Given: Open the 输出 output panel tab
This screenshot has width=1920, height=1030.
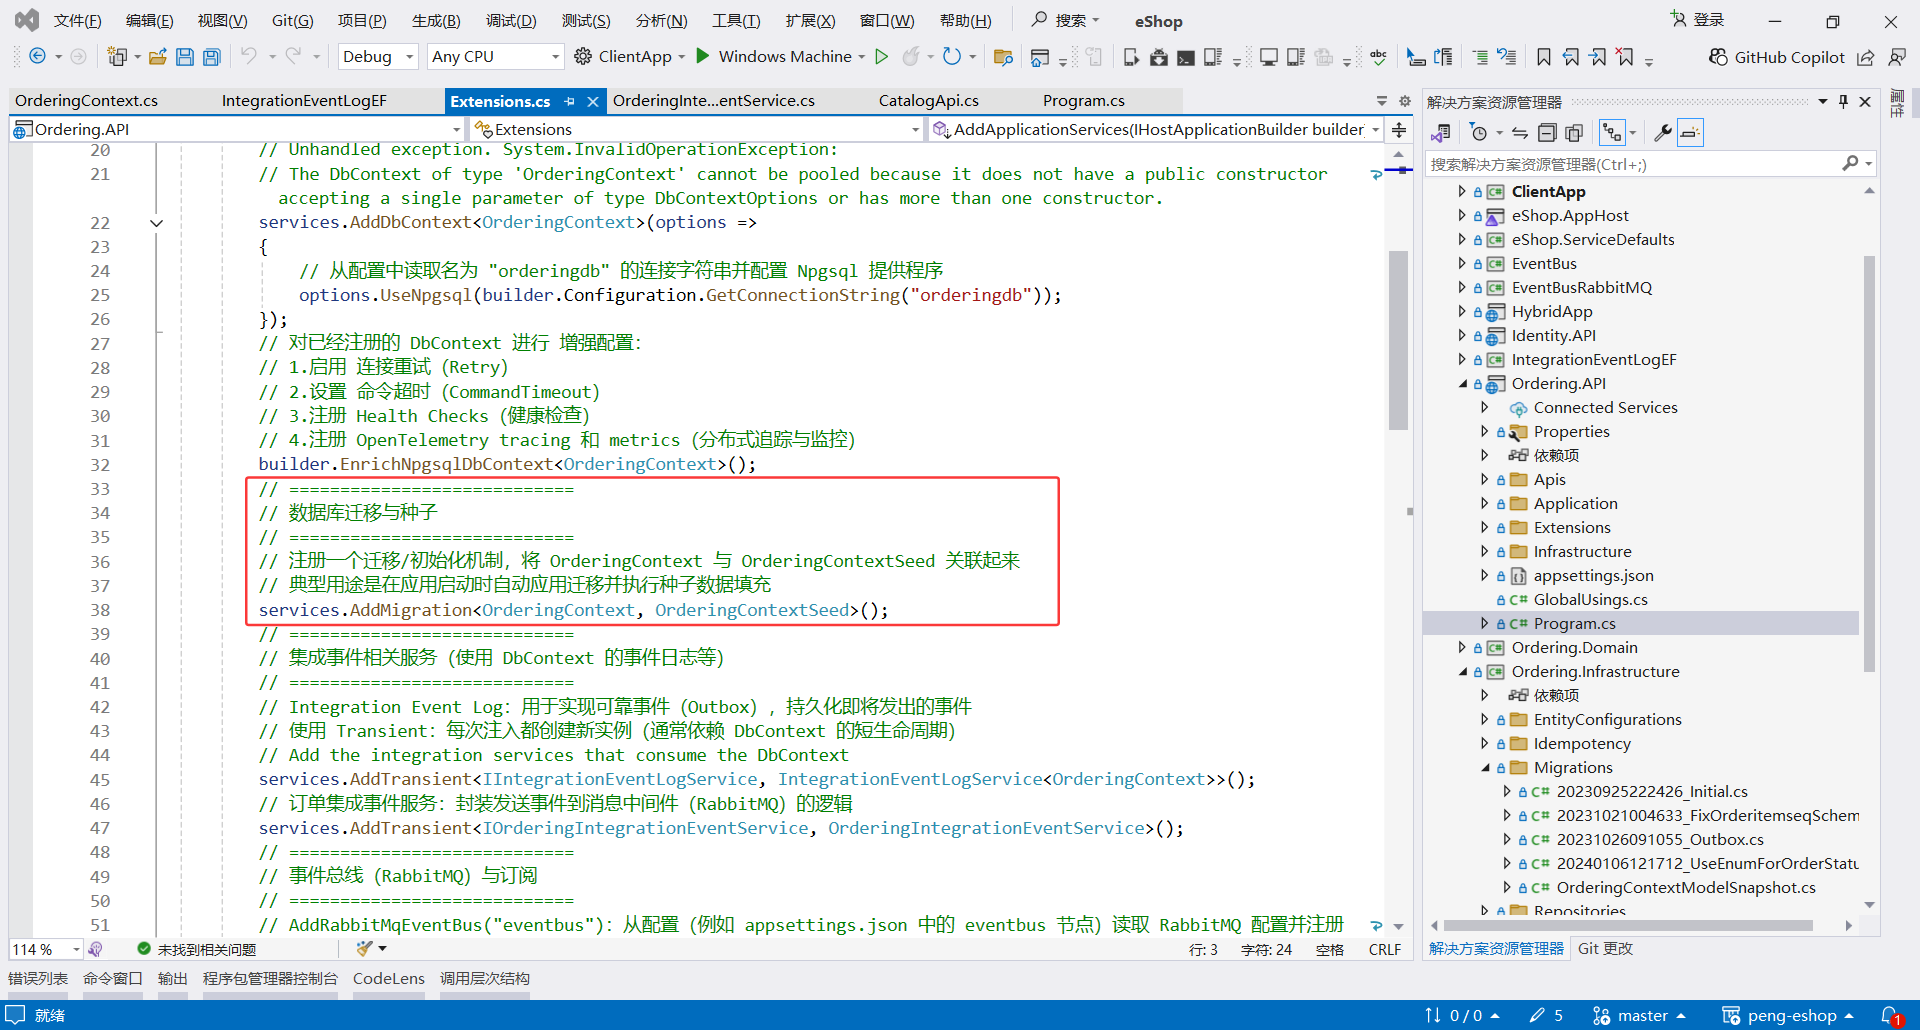Looking at the screenshot, I should [173, 979].
